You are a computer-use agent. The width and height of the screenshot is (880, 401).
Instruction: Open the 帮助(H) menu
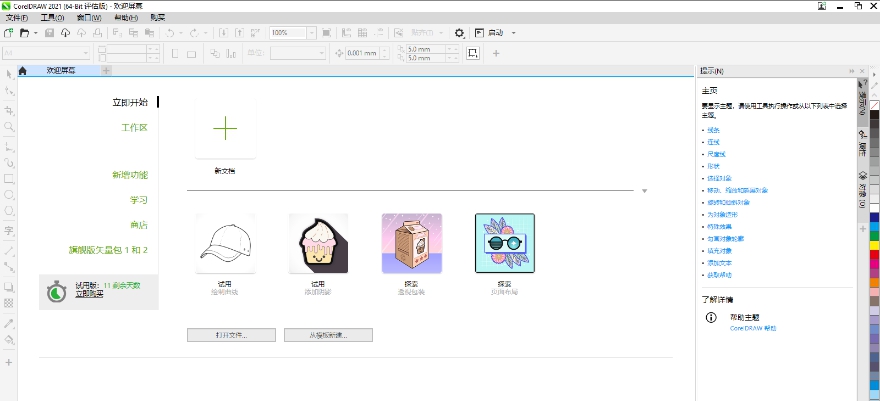126,18
